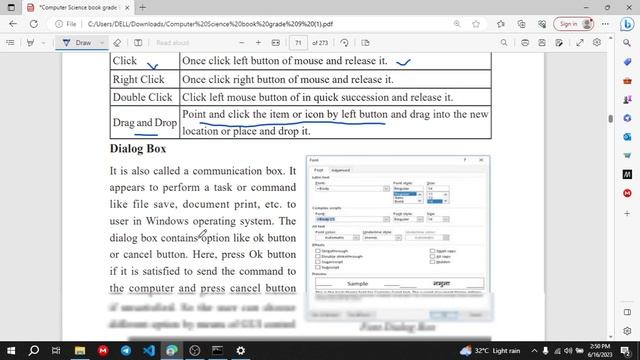Open Bing Chat sidebar button
This screenshot has width=640, height=360.
click(x=627, y=24)
